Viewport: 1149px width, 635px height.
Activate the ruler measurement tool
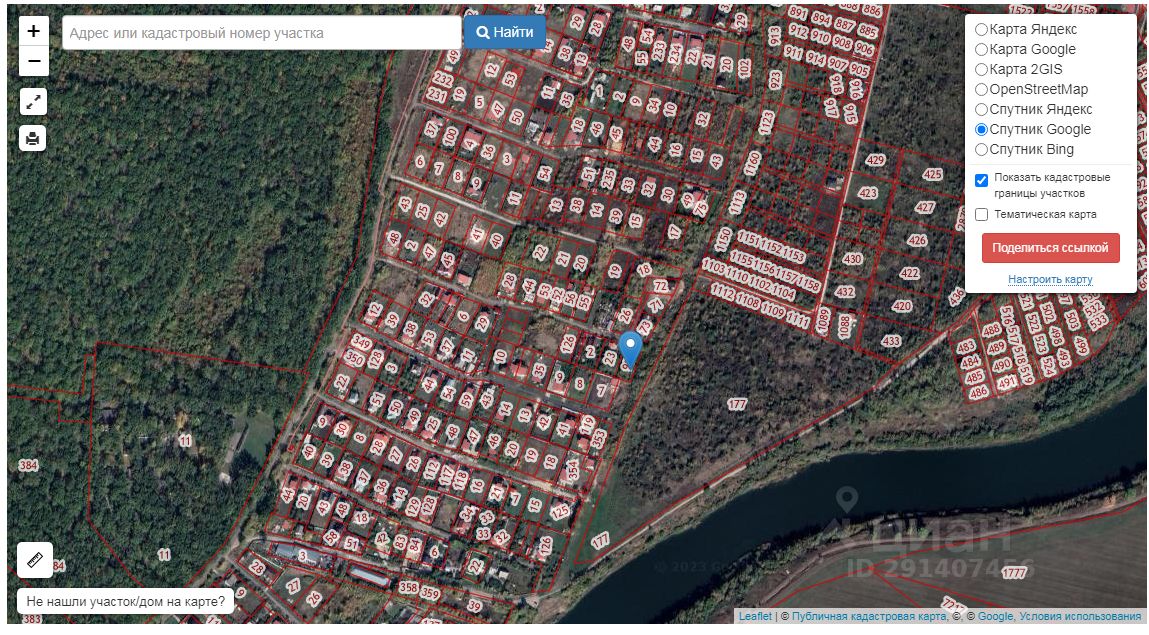pyautogui.click(x=34, y=560)
